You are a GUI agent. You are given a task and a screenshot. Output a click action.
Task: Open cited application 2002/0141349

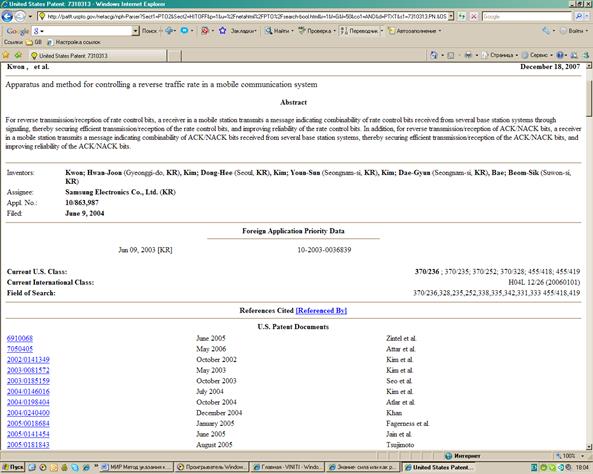click(x=28, y=360)
